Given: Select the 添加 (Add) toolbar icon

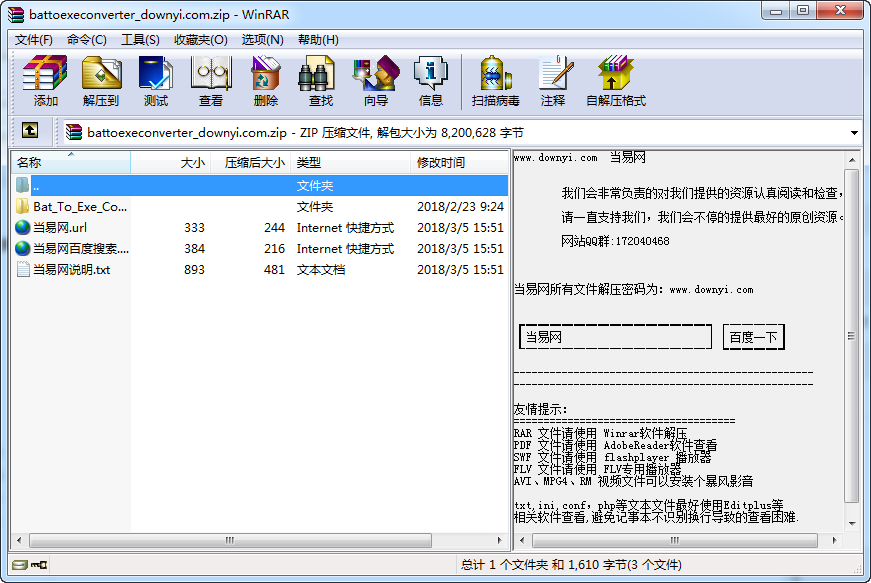Looking at the screenshot, I should point(44,80).
